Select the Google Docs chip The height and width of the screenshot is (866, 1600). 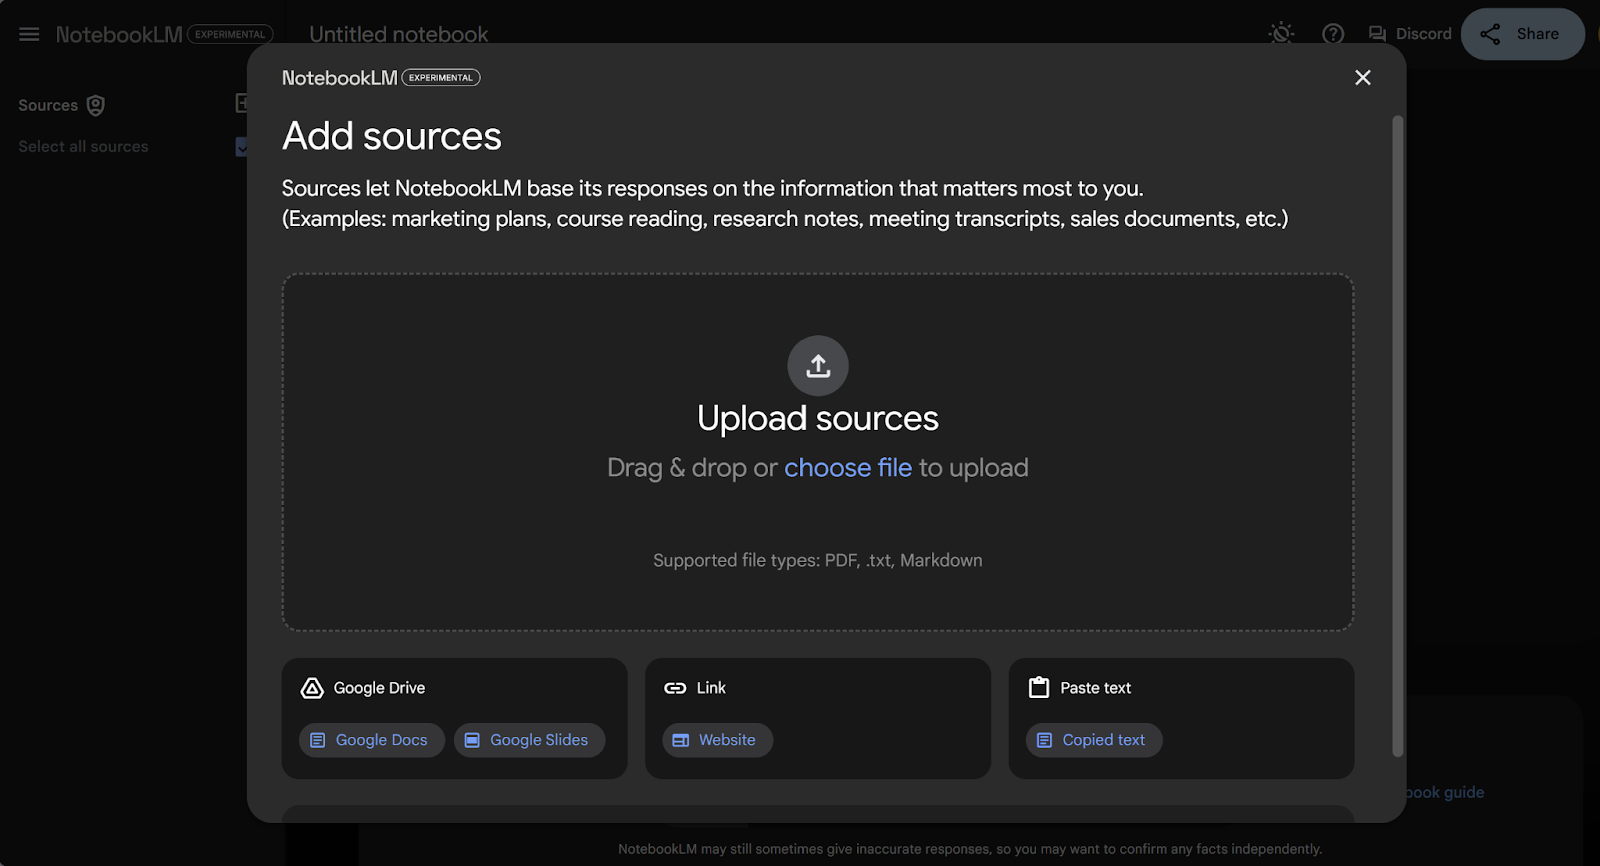click(x=371, y=740)
